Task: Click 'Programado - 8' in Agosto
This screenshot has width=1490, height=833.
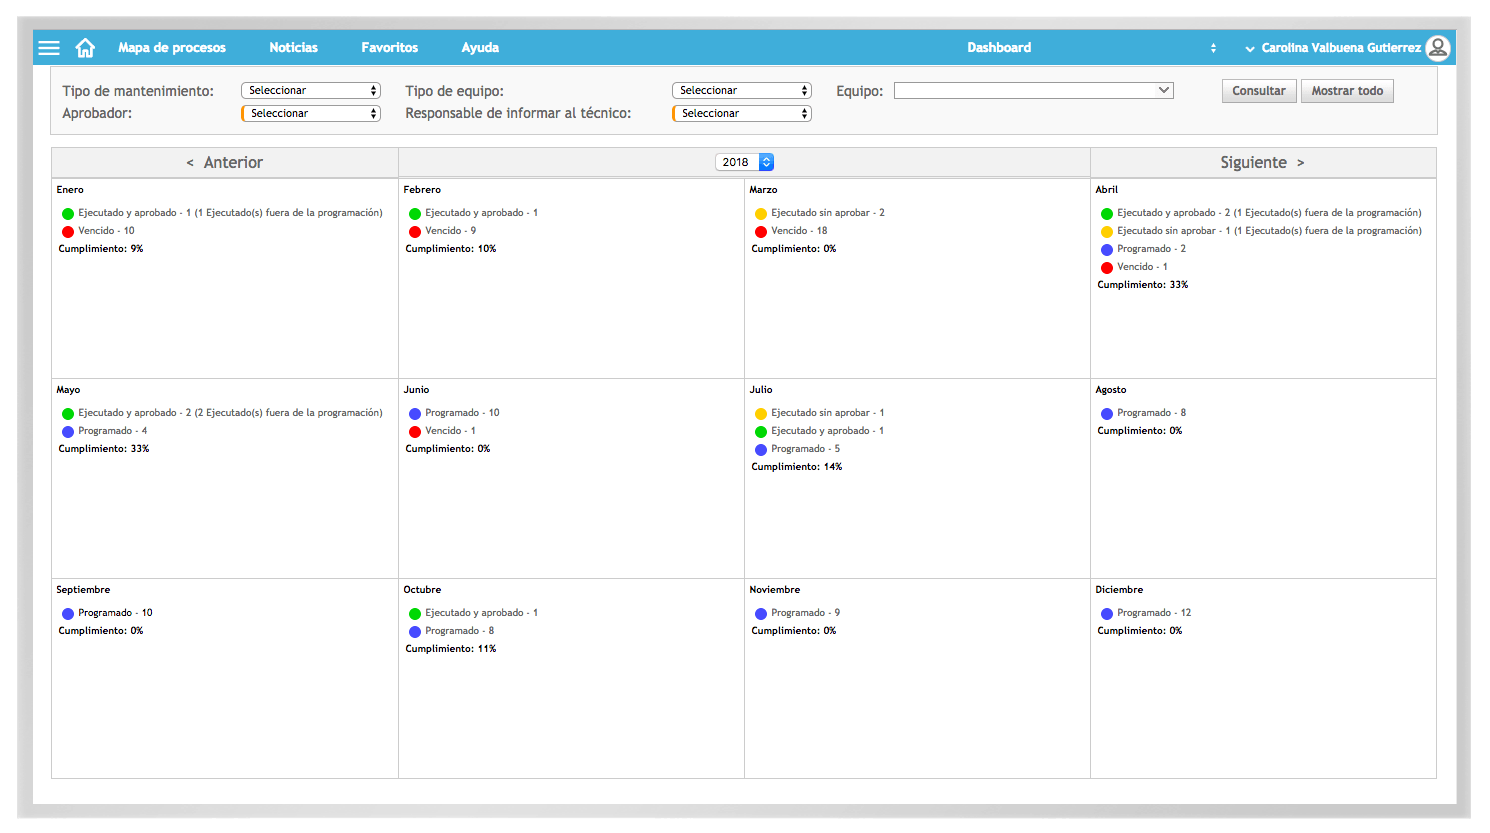Action: pyautogui.click(x=1151, y=413)
